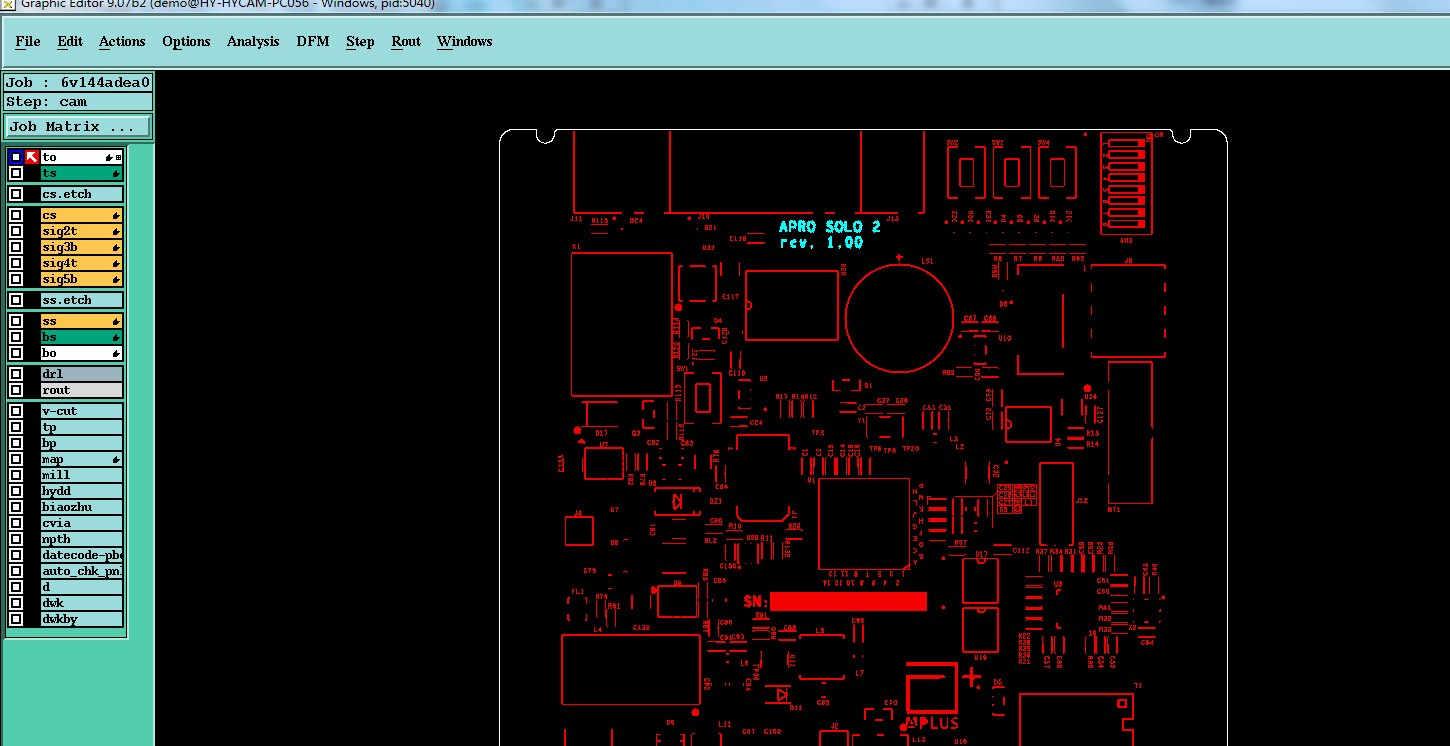Click the hand icon on the 'sig4t' layer
The width and height of the screenshot is (1450, 746).
click(116, 264)
